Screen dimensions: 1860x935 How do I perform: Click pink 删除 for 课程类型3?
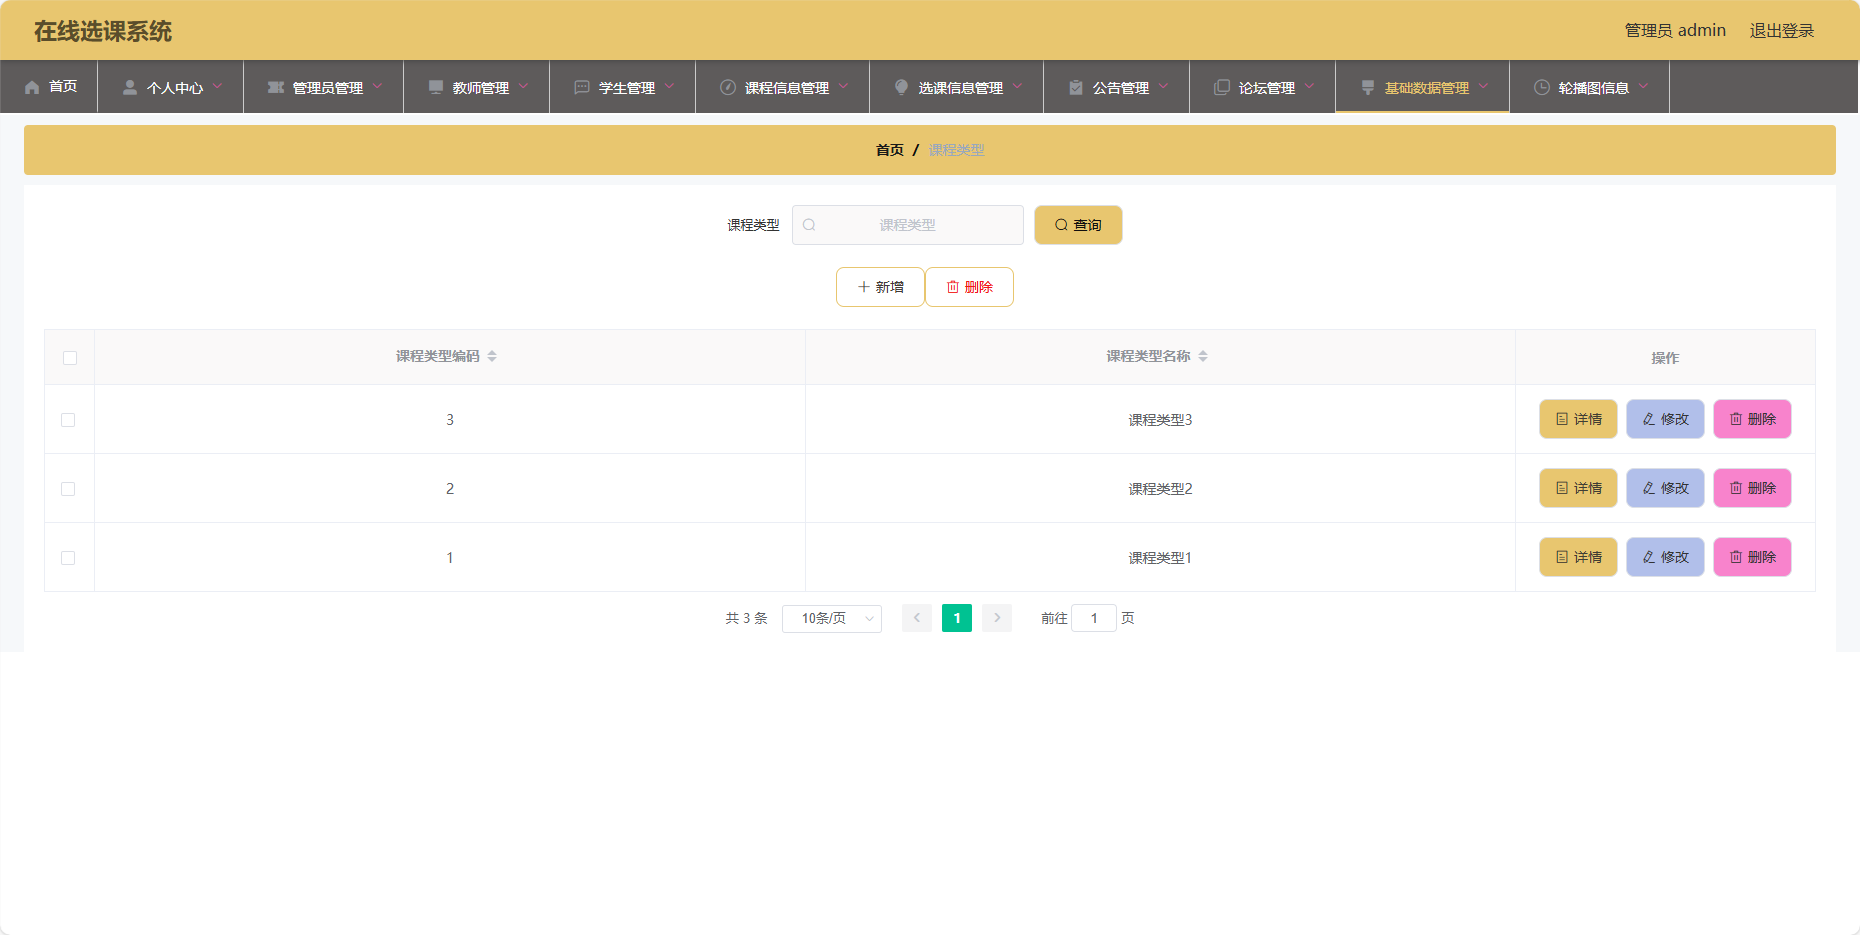[x=1752, y=419]
